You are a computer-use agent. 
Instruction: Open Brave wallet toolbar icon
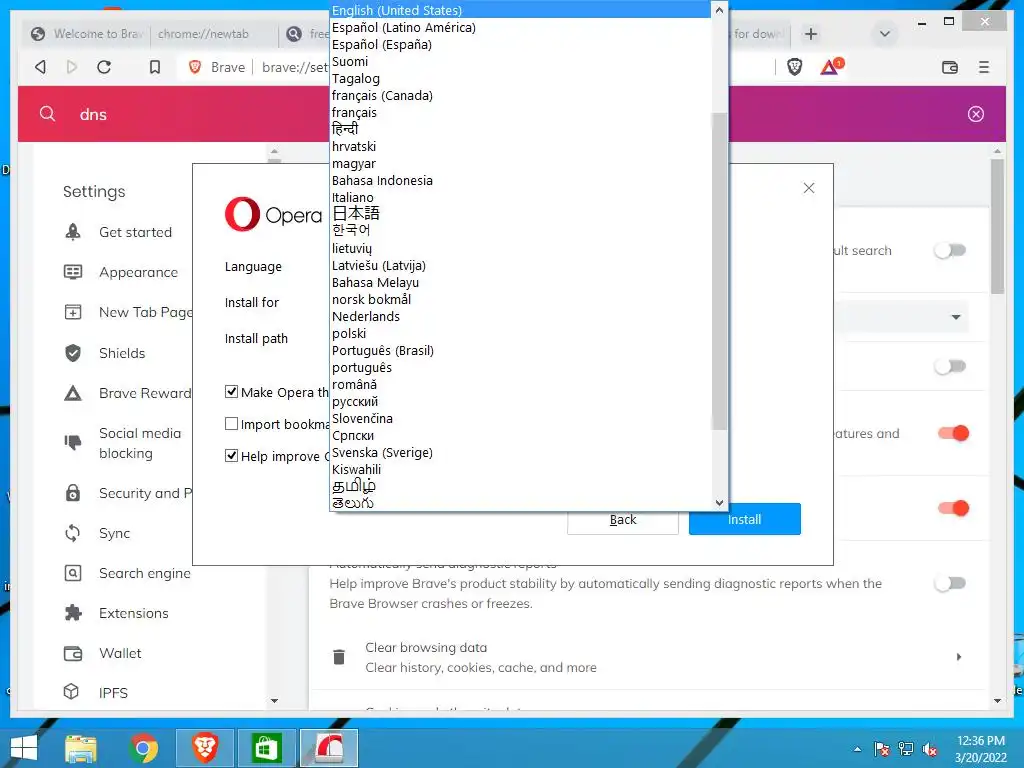tap(950, 67)
